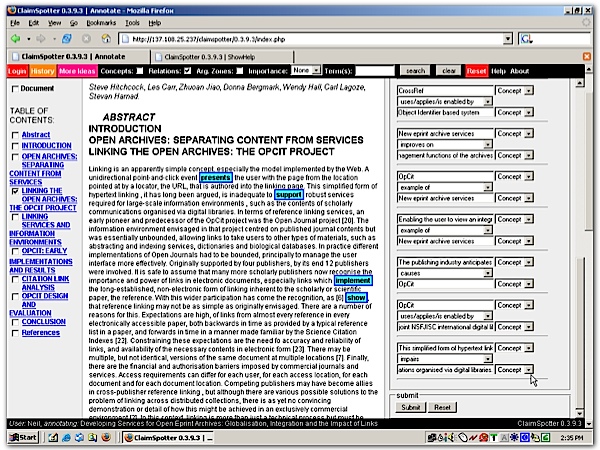This screenshot has width=600, height=450.
Task: Check the CONCLUSION contents checkbox
Action: (15, 322)
